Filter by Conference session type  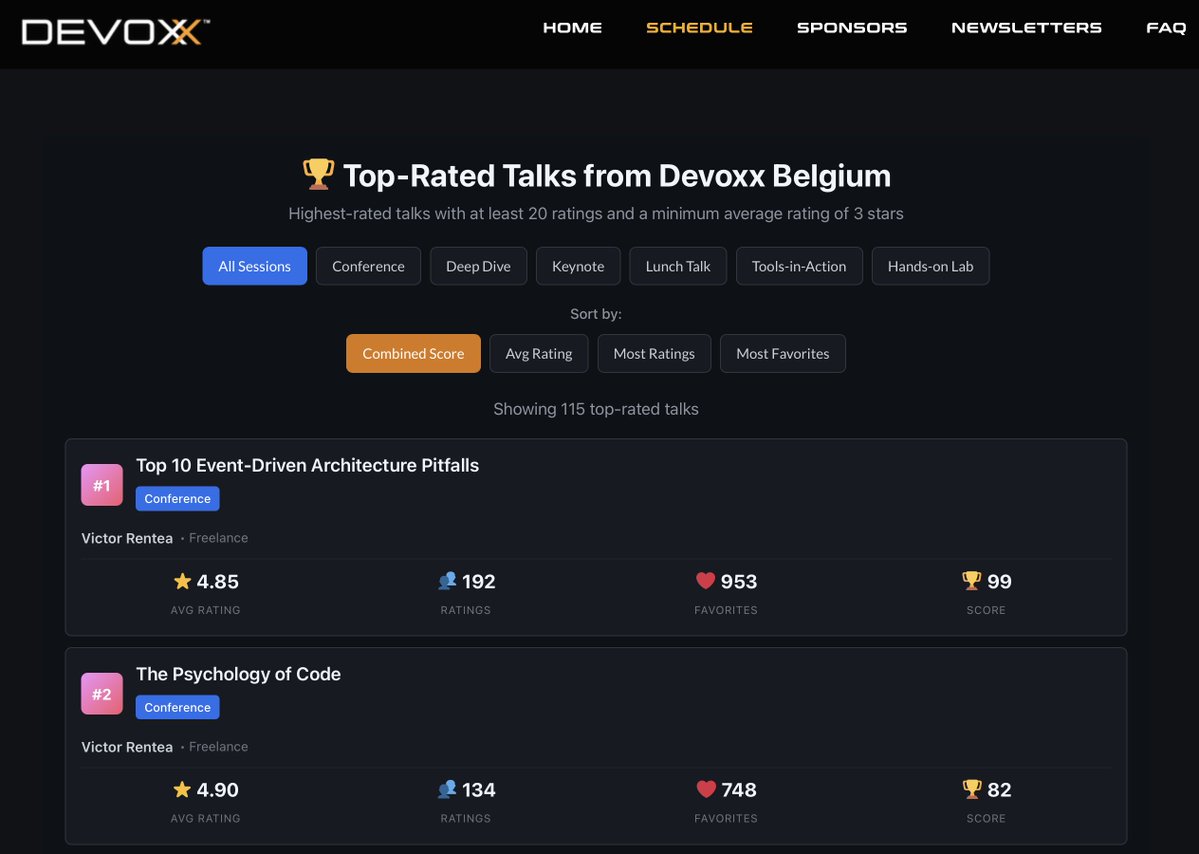tap(368, 266)
